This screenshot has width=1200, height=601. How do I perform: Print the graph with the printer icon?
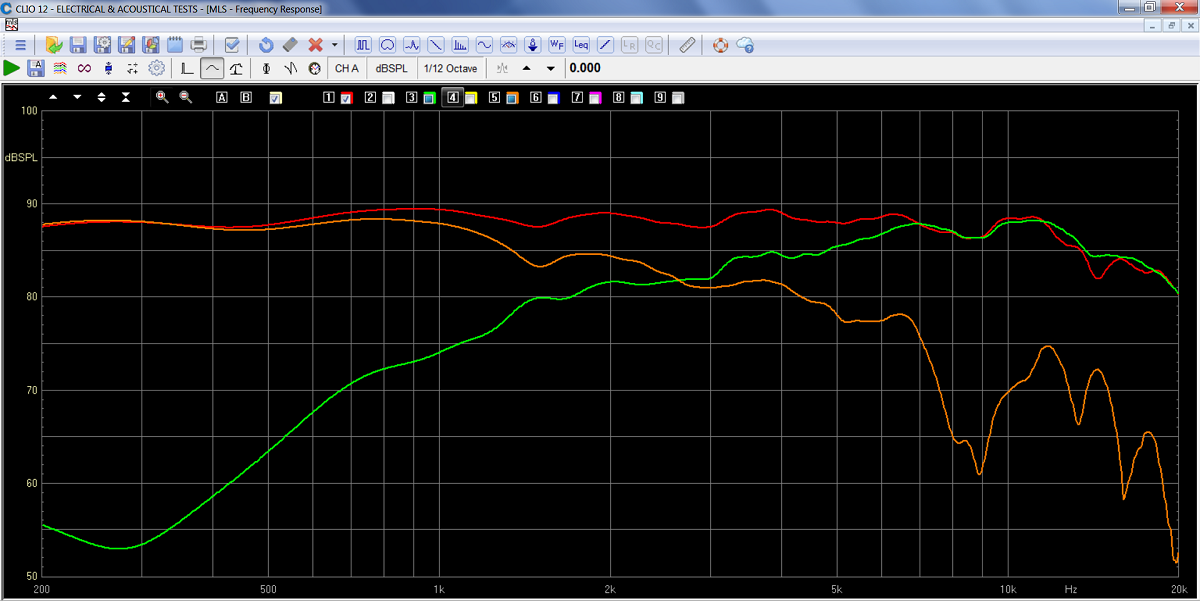(x=198, y=45)
